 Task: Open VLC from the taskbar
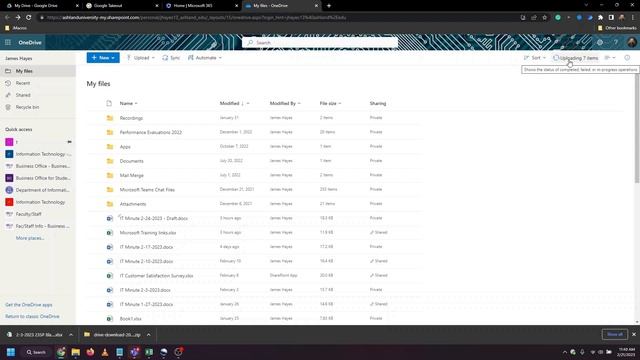(105, 352)
